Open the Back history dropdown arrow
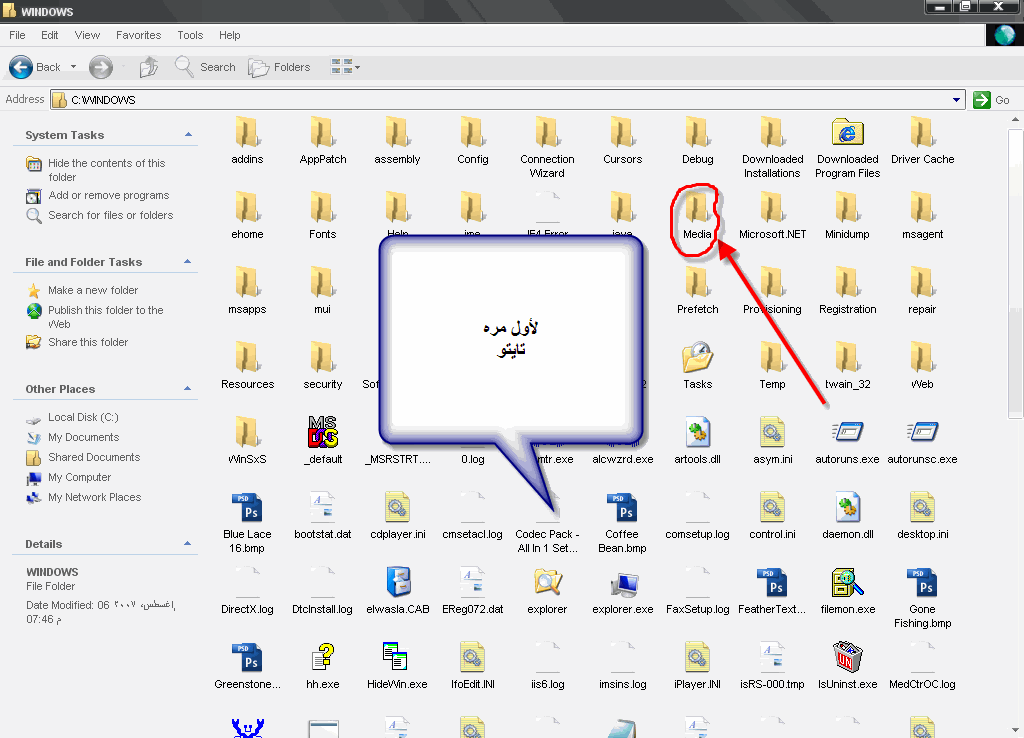The image size is (1024, 738). click(73, 67)
